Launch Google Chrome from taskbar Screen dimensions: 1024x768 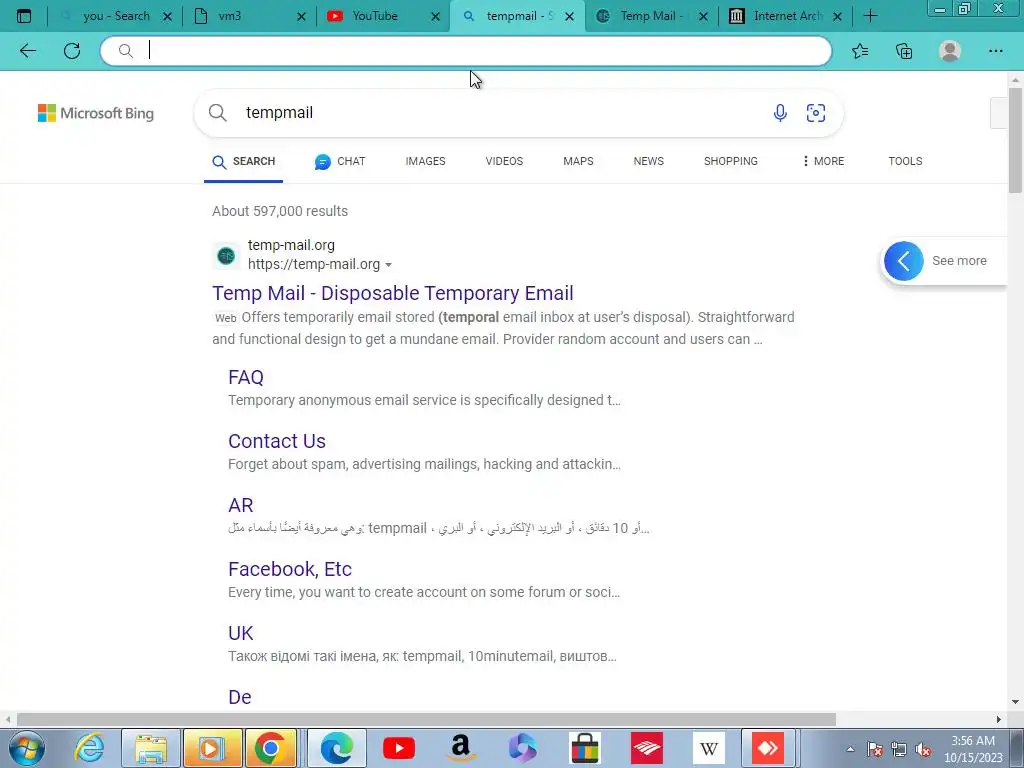(271, 748)
